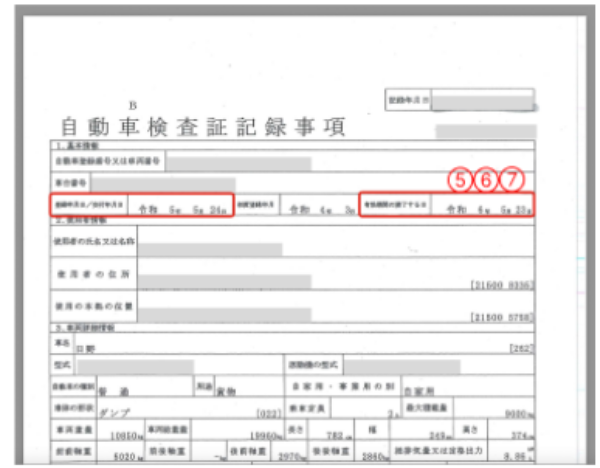
Task: Click the 前後軸重 label
Action: pyautogui.click(x=168, y=452)
